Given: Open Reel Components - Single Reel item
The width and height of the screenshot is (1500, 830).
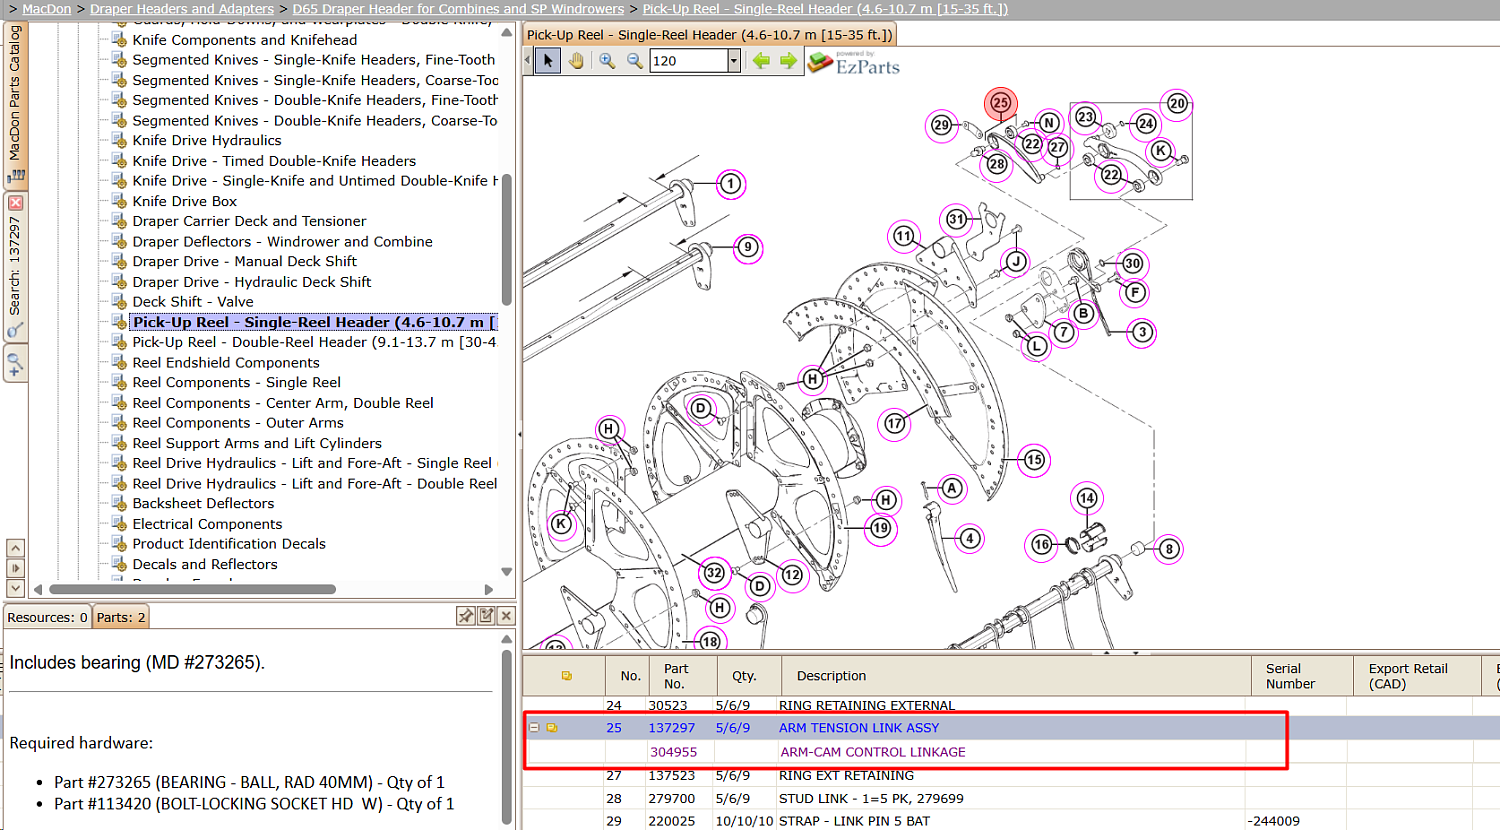Looking at the screenshot, I should 236,382.
